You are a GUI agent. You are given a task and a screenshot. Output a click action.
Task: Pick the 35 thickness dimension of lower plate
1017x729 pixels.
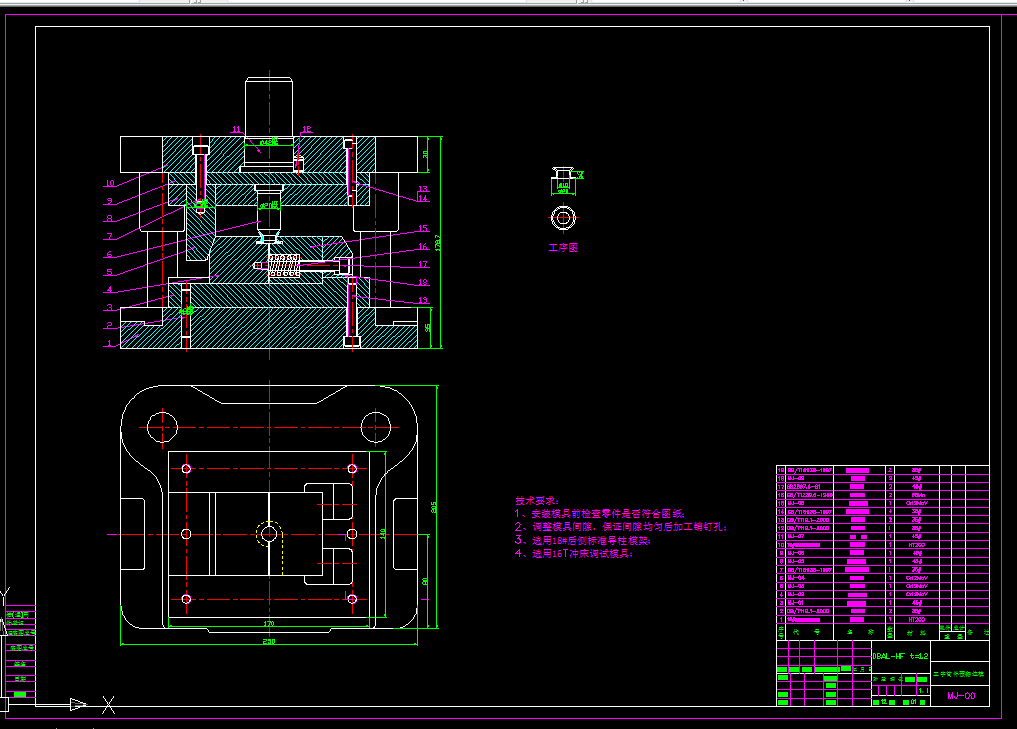(427, 328)
